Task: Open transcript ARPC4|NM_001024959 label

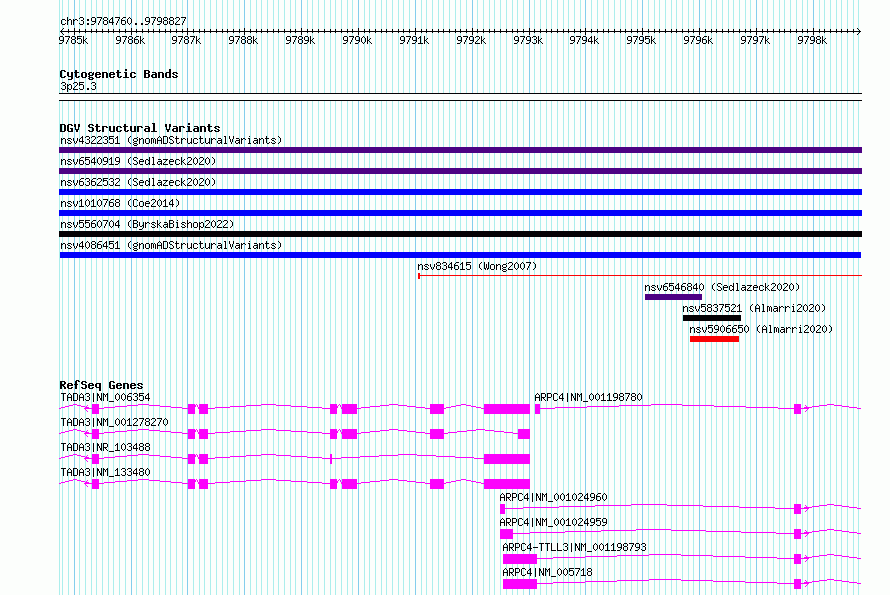Action: 553,522
